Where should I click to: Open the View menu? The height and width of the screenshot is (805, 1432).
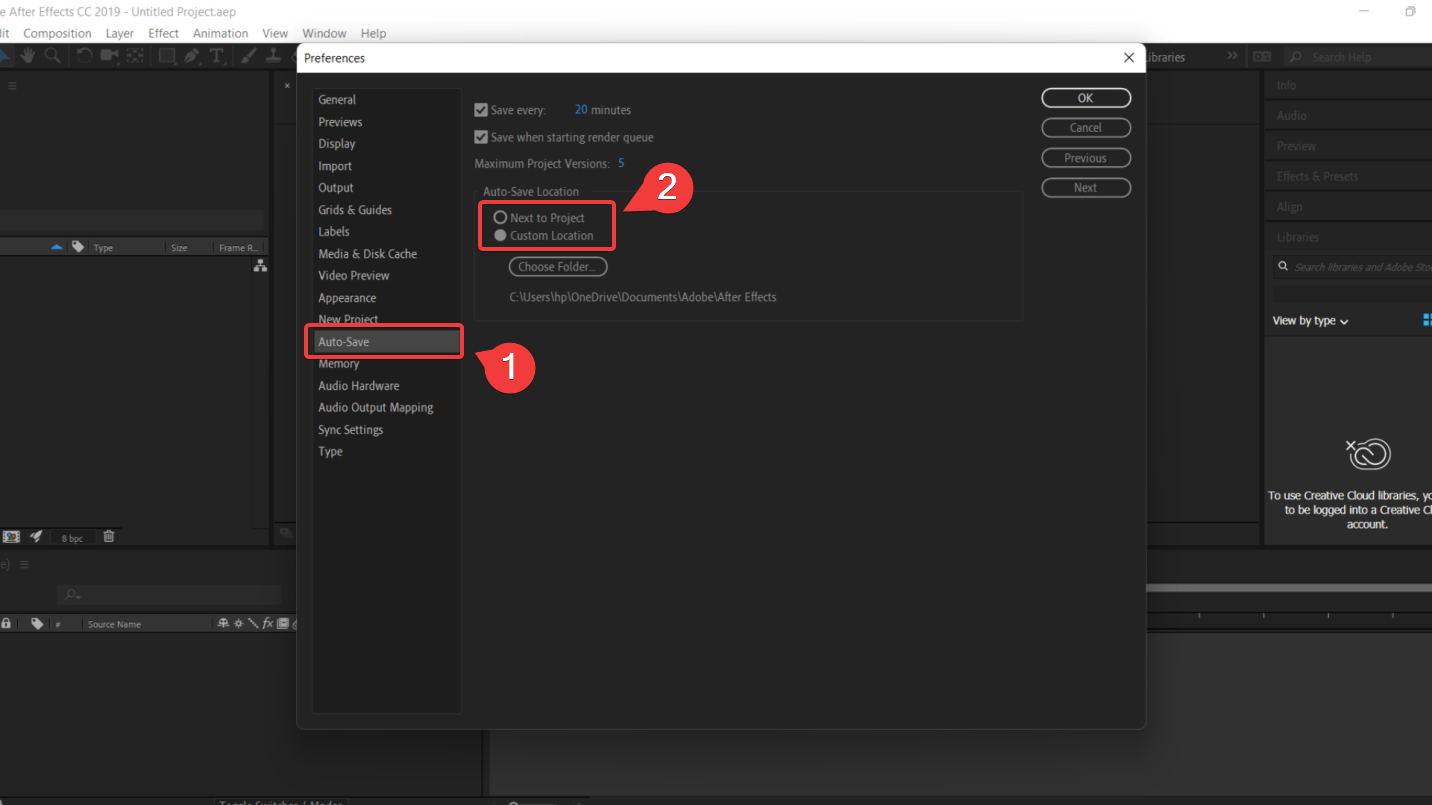coord(275,33)
